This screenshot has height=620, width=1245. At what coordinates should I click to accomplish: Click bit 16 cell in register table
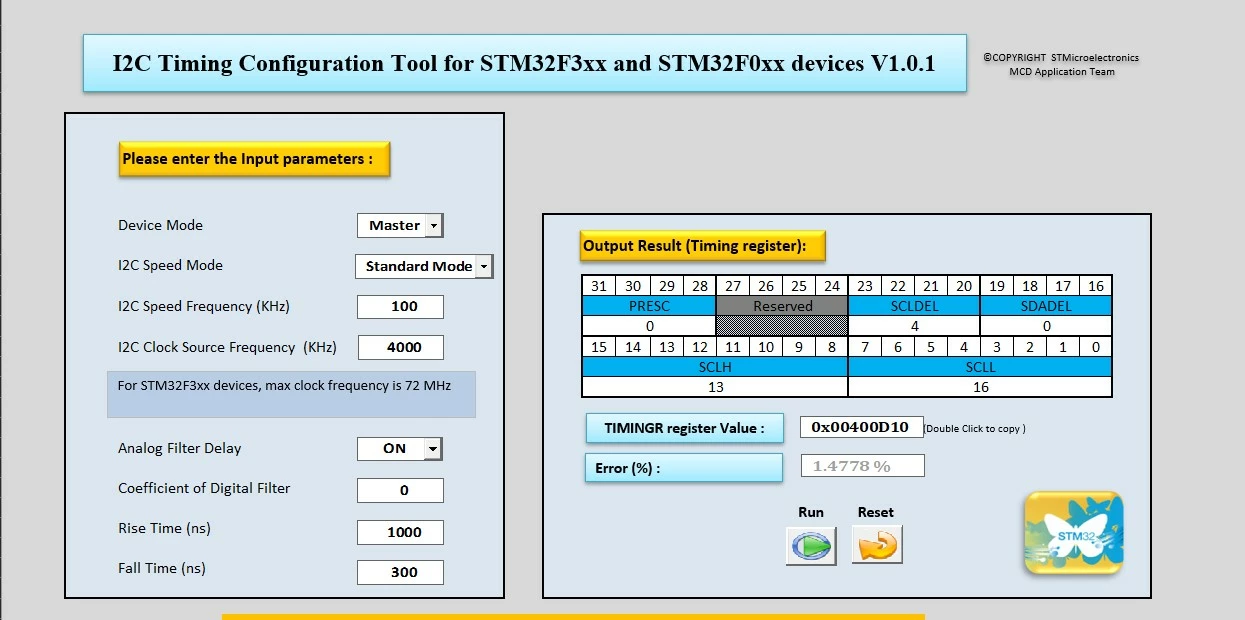(x=1096, y=286)
